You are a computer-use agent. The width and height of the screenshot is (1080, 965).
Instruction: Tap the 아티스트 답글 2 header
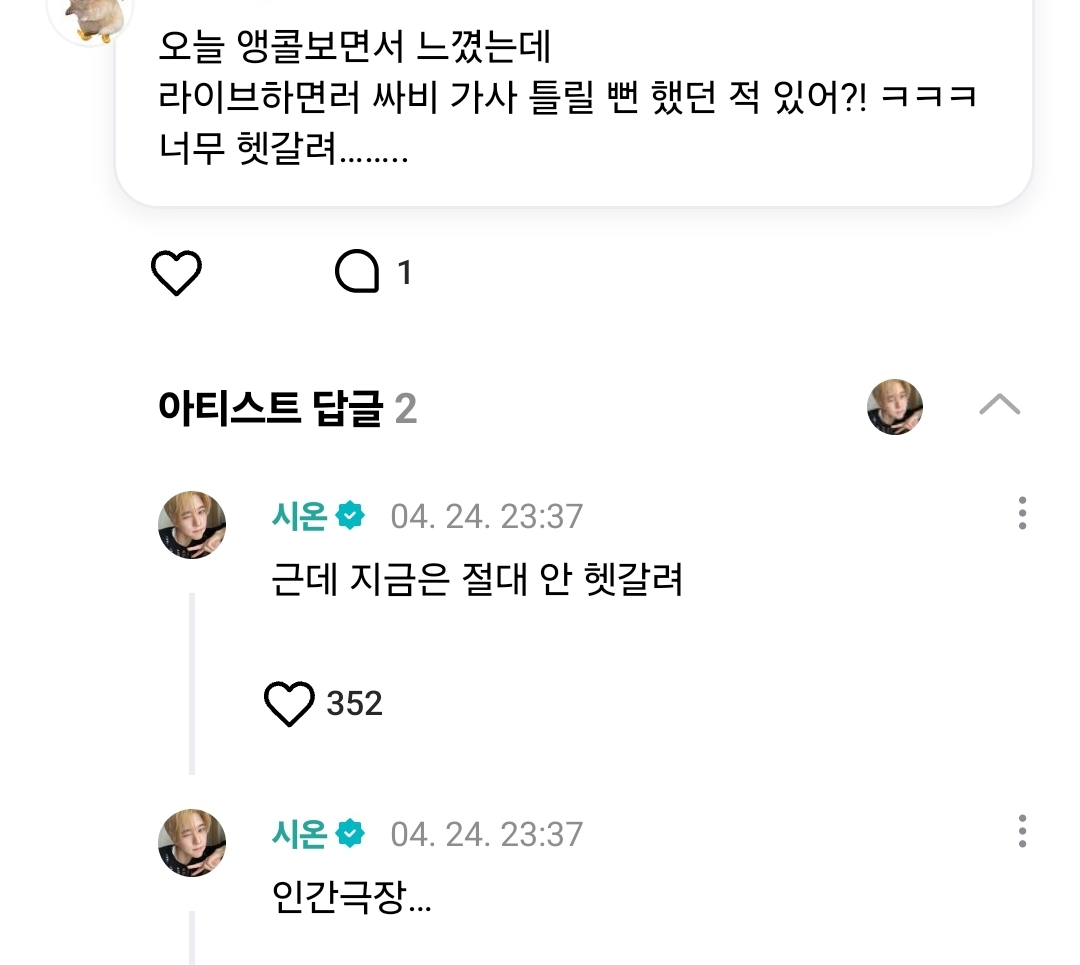coord(287,408)
